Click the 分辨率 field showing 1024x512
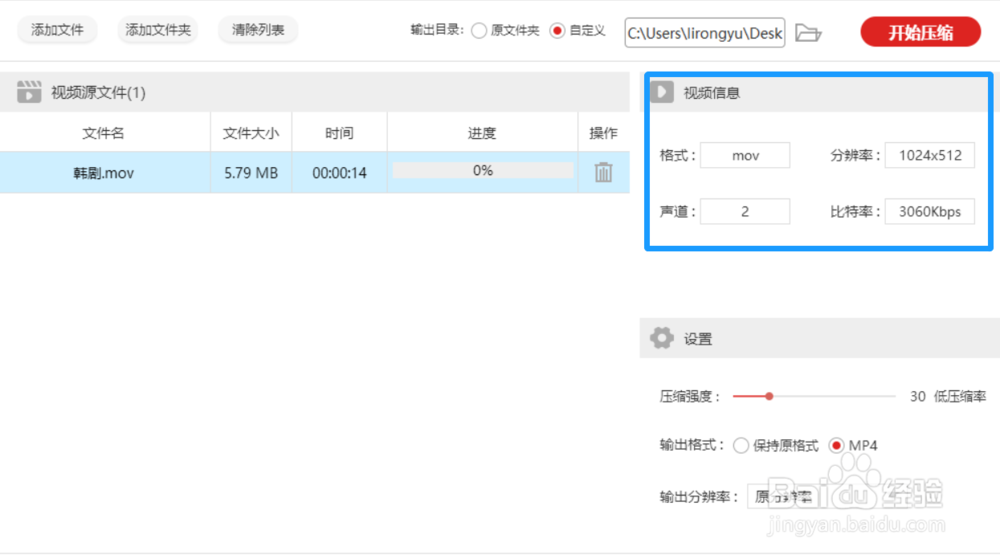 [930, 156]
